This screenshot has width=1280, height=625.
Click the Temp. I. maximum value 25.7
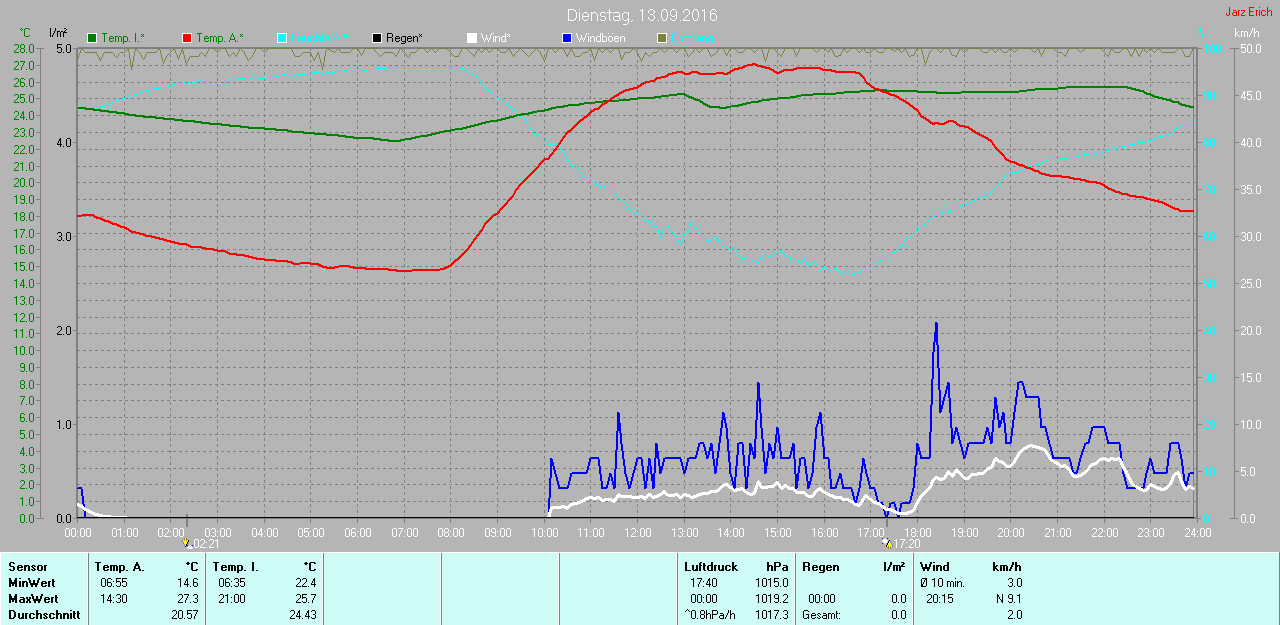(305, 599)
